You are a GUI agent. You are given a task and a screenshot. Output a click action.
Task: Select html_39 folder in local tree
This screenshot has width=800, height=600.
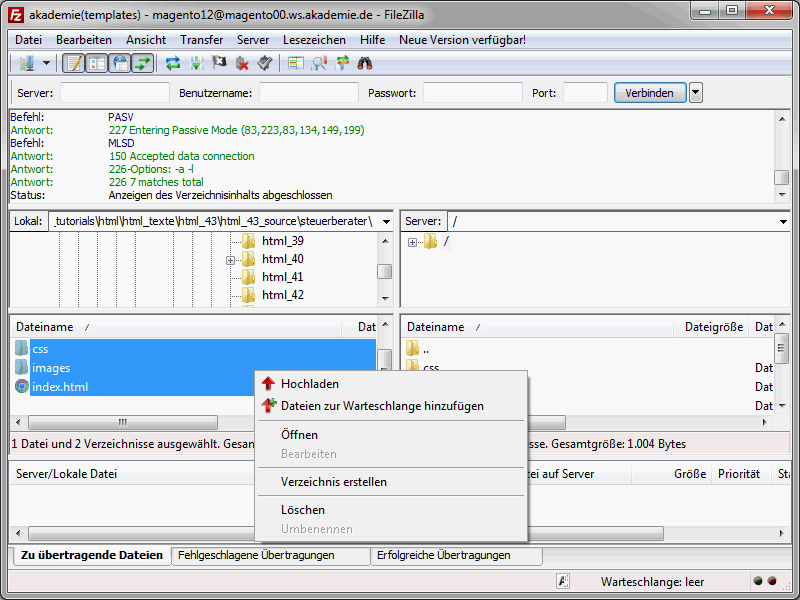283,241
